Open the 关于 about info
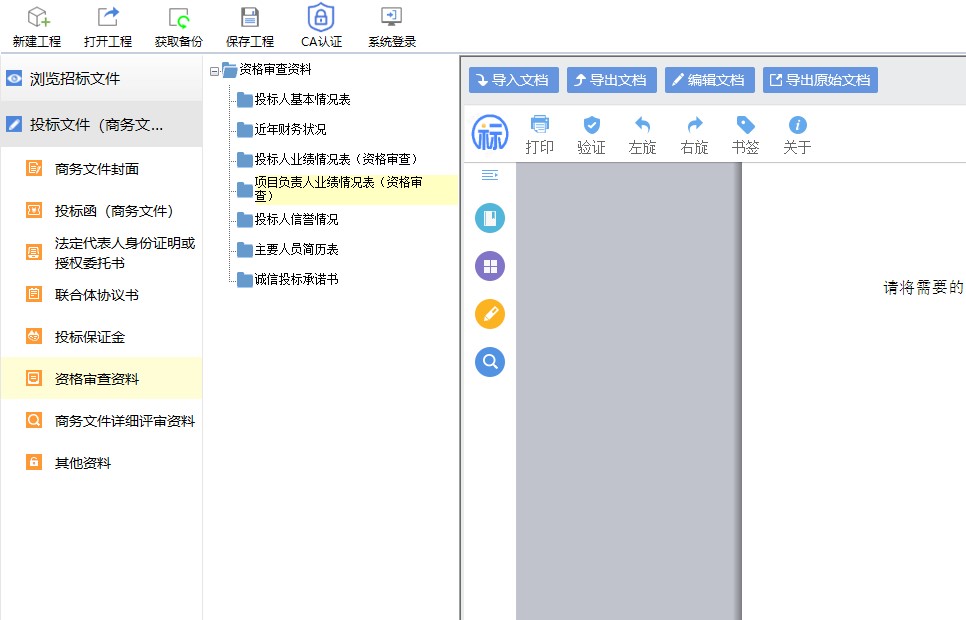The width and height of the screenshot is (966, 620). pyautogui.click(x=797, y=134)
